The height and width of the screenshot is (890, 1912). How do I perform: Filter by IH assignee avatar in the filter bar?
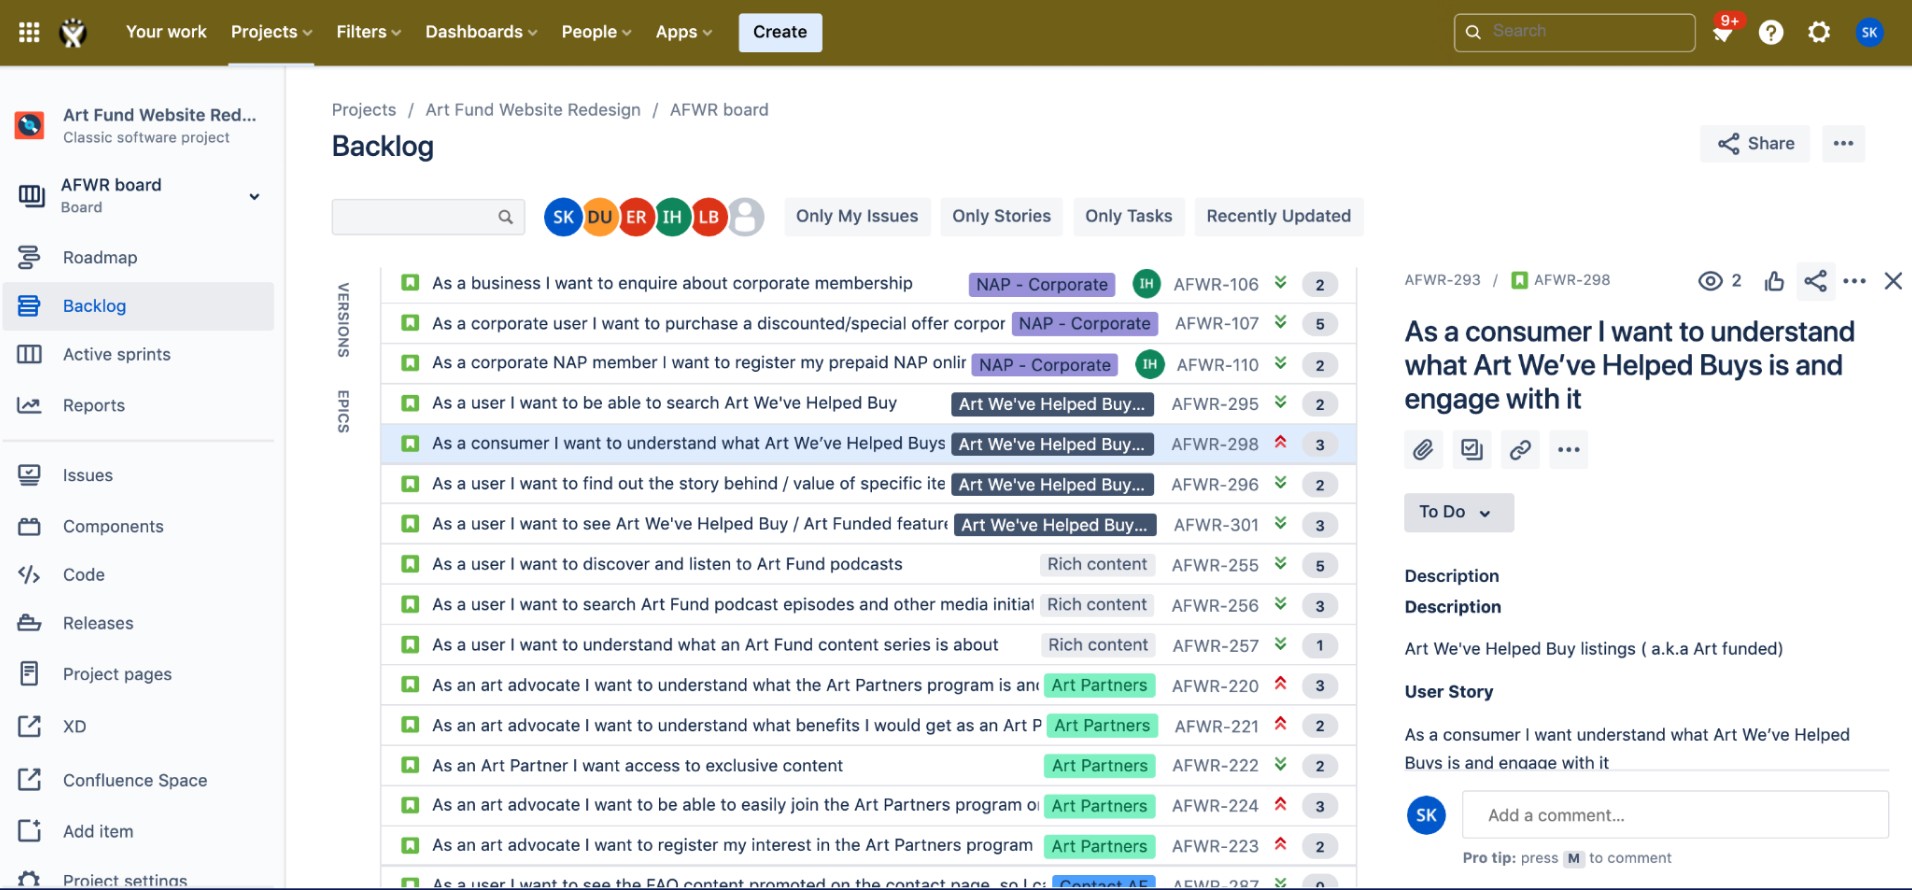pos(672,217)
